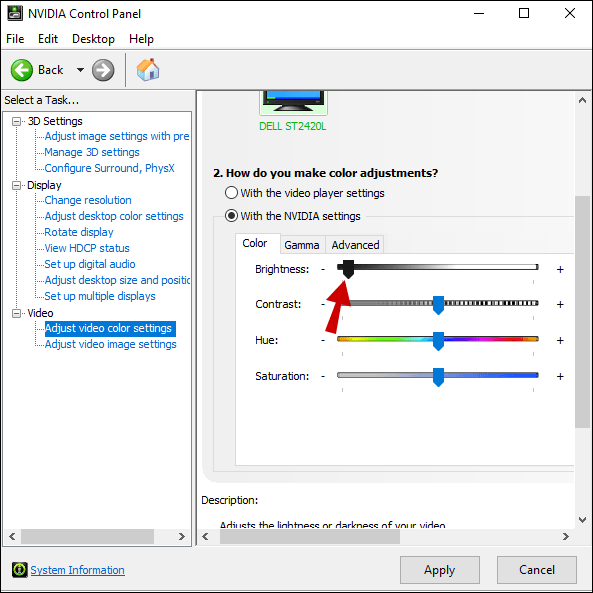Collapse the Video tree node
The image size is (593, 593).
tap(16, 314)
